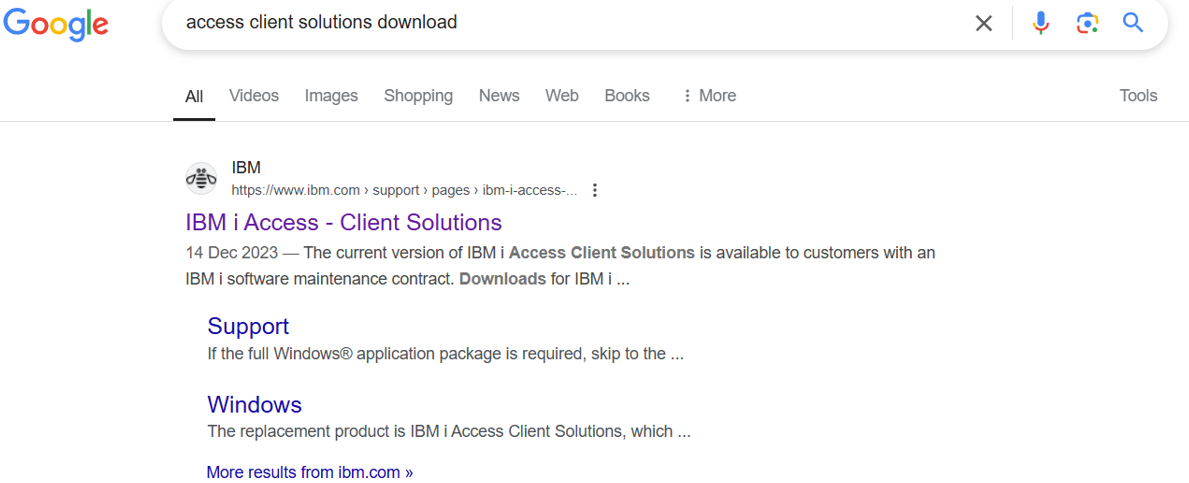Select the All tab

(x=194, y=96)
